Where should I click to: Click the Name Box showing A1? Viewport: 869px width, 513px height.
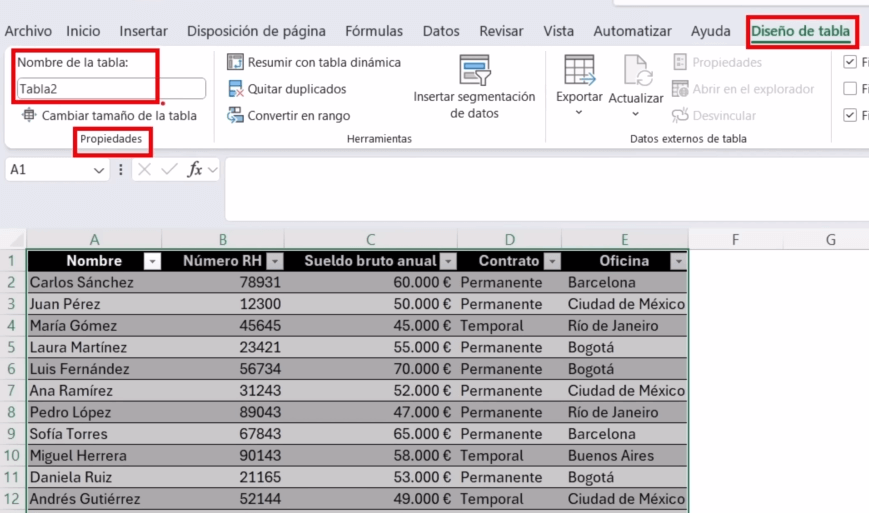[57, 170]
